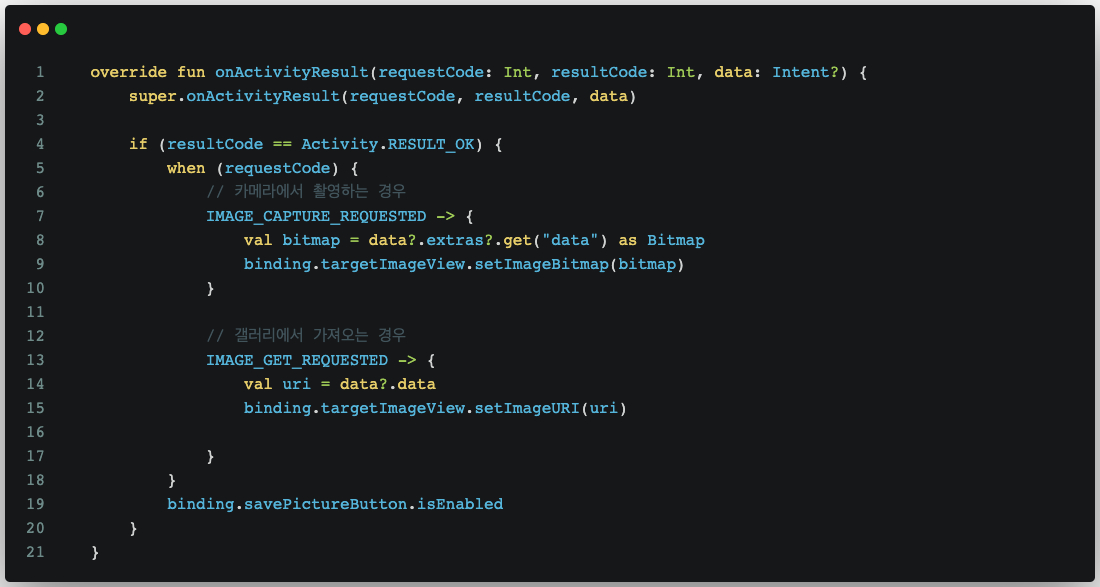Click the 'Intent?' parameter type
This screenshot has height=587, width=1100.
[x=805, y=72]
